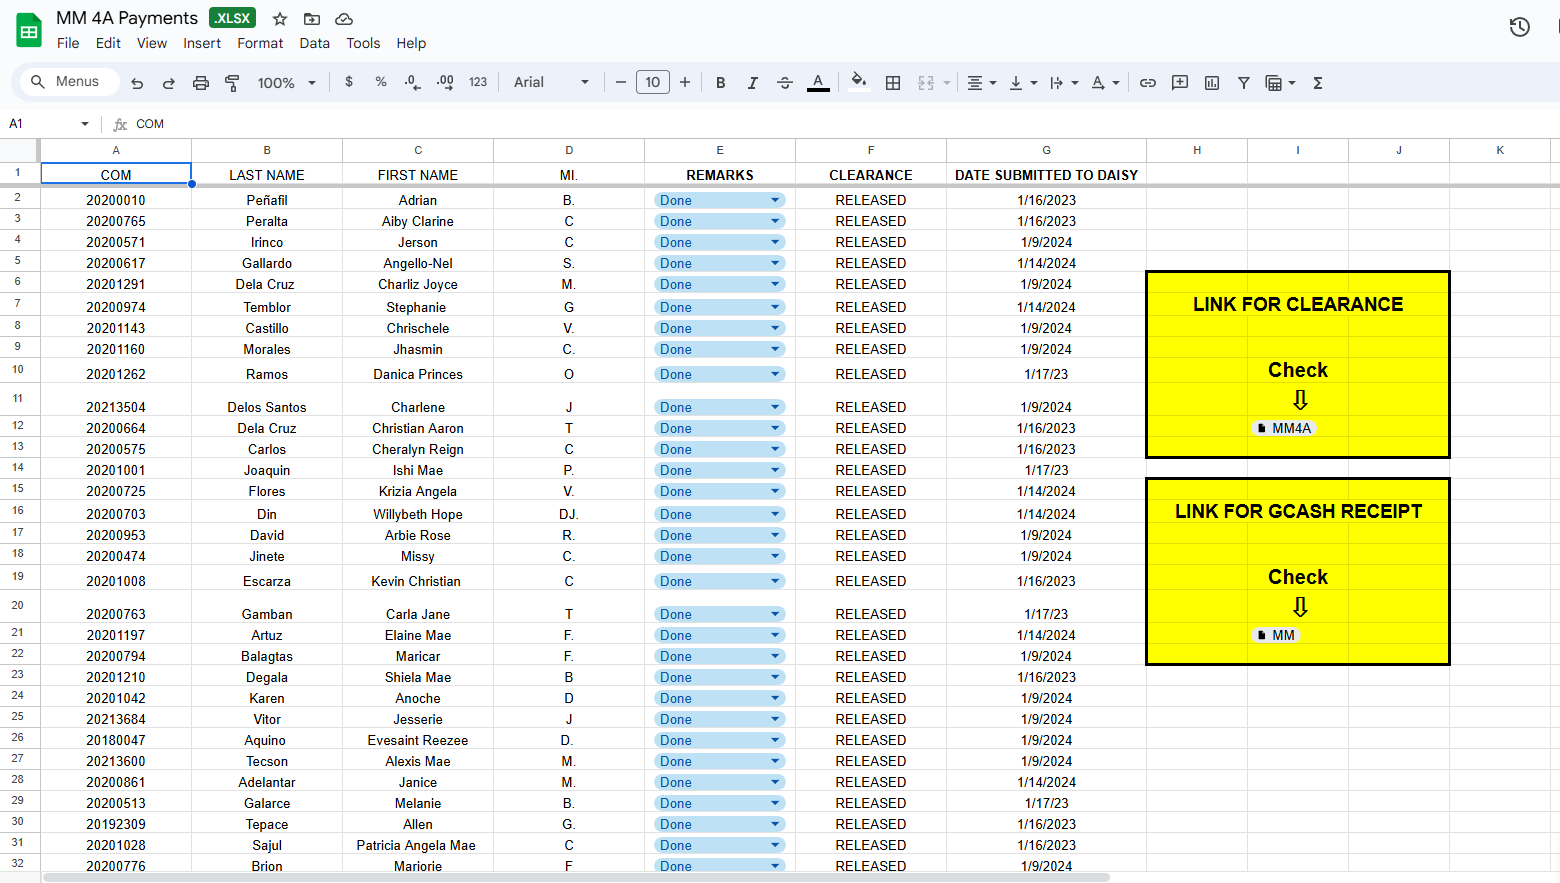Apply Italic formatting
Image resolution: width=1560 pixels, height=883 pixels.
click(753, 83)
